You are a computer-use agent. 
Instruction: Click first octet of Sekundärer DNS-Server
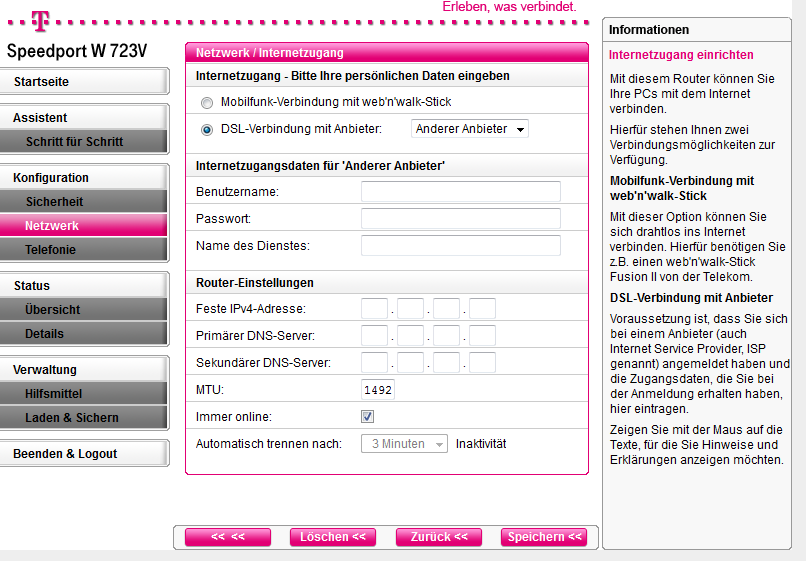[374, 363]
